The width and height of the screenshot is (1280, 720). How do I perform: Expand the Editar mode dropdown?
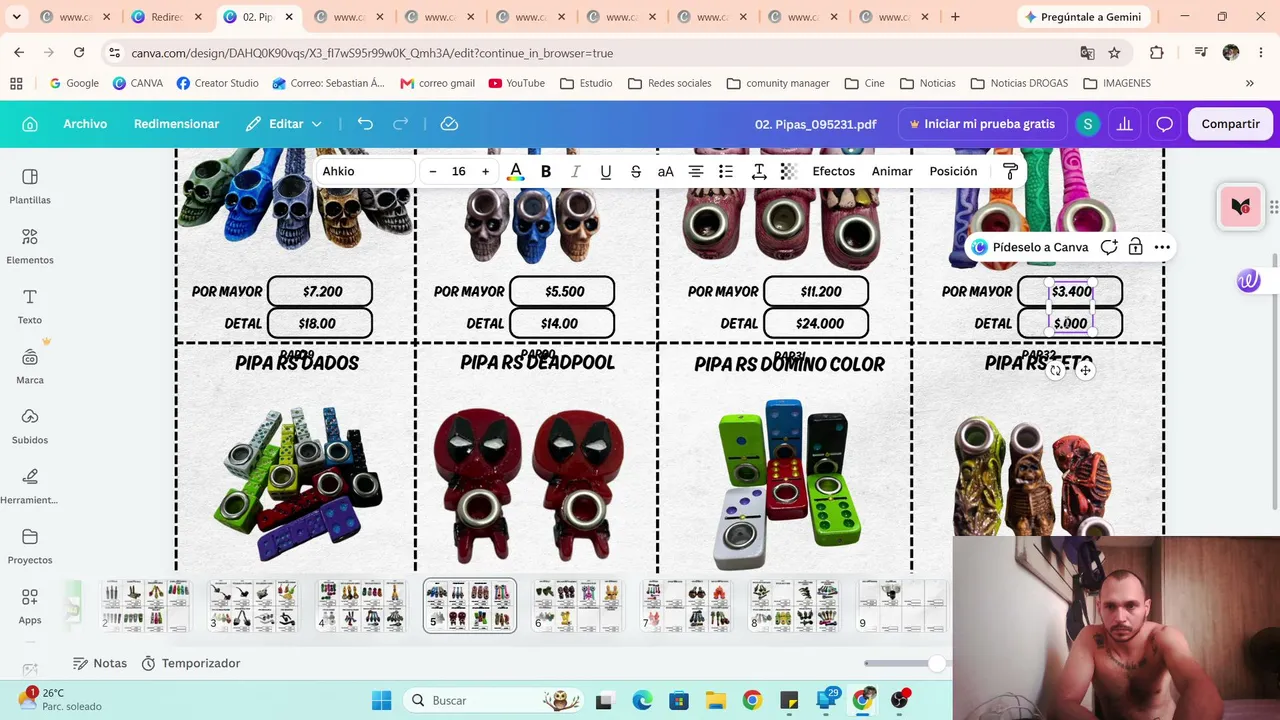(x=285, y=124)
